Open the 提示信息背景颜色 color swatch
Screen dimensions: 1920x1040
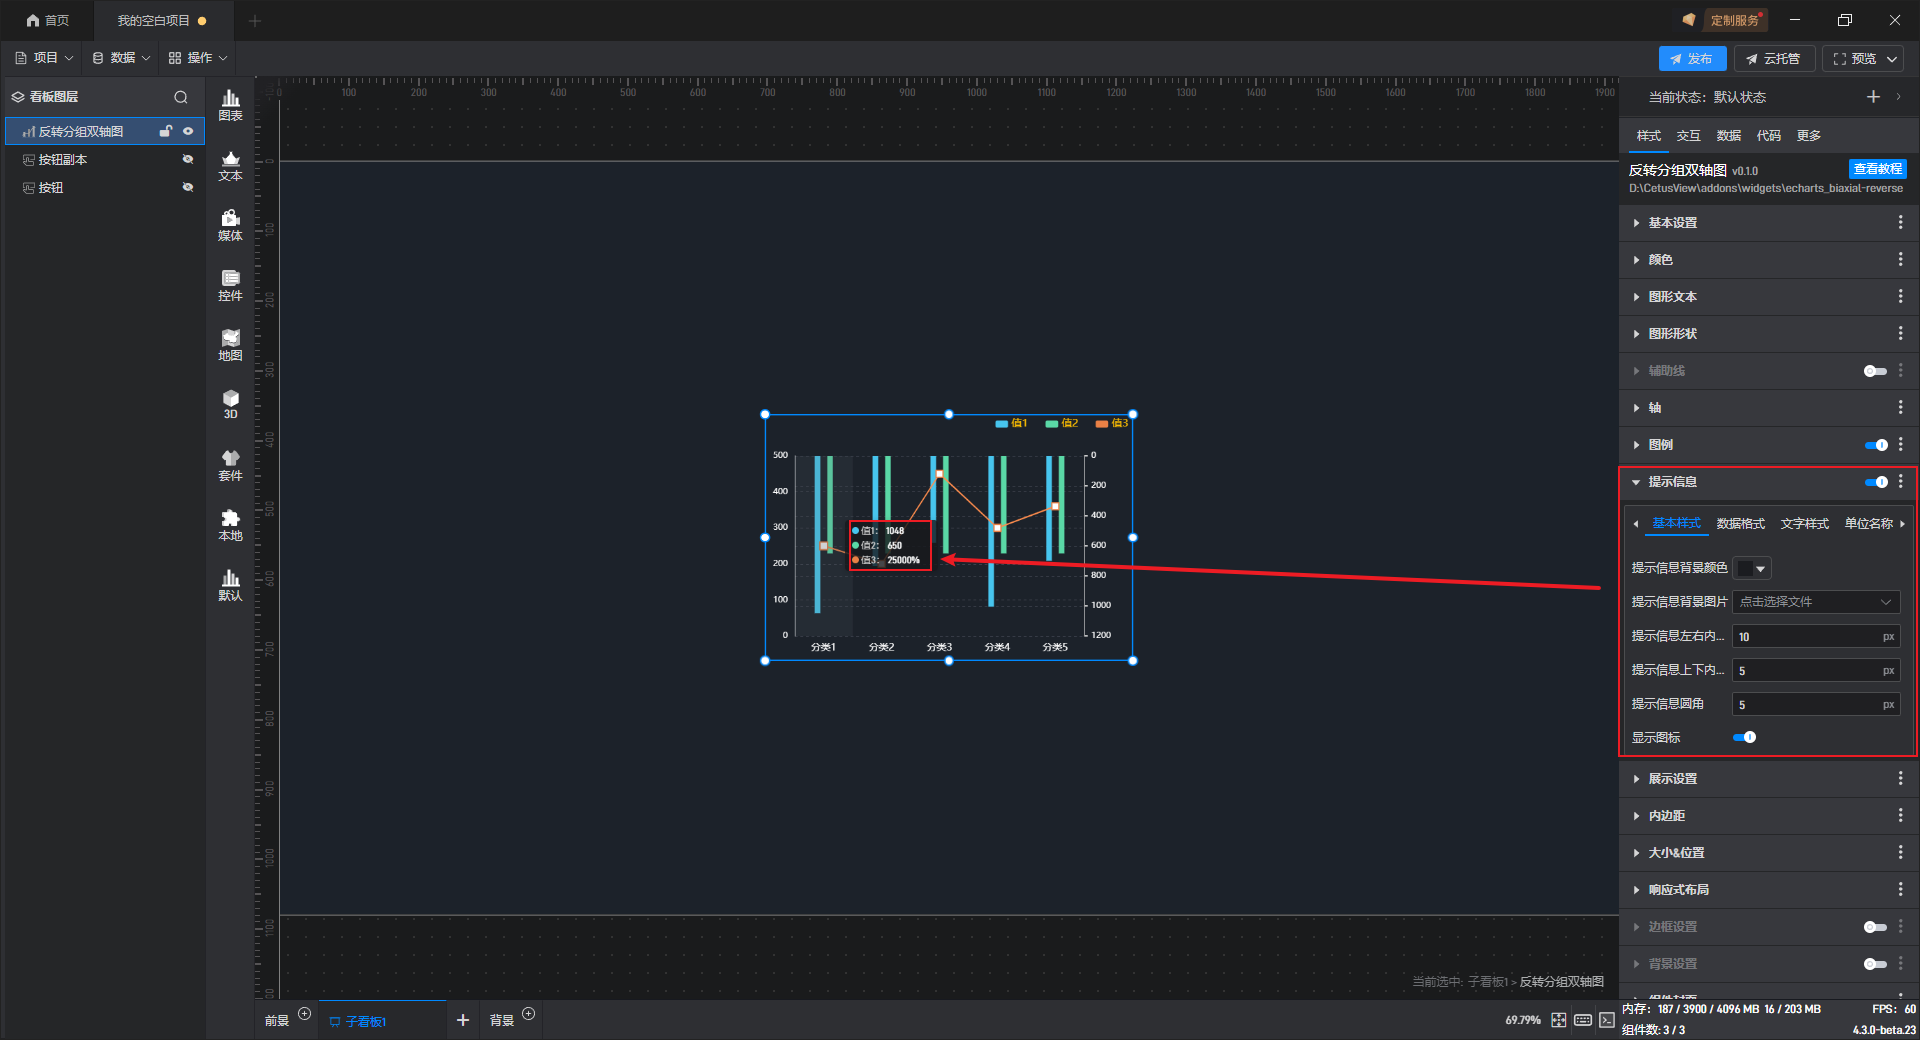[1751, 568]
